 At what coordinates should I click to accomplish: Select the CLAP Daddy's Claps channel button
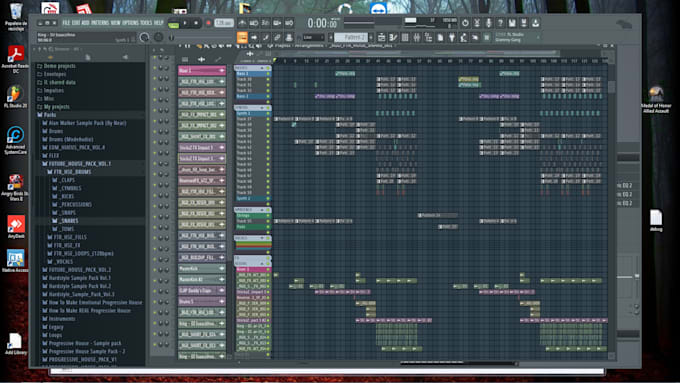[202, 291]
